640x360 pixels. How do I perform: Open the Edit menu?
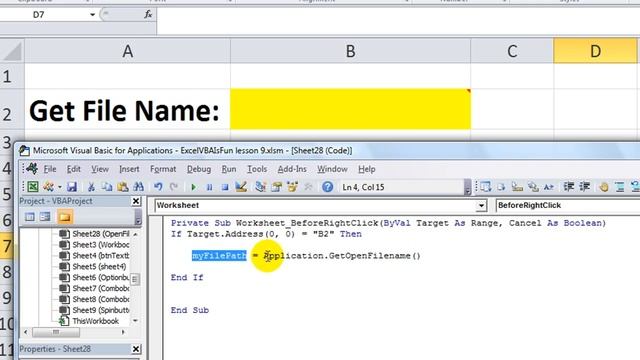point(73,169)
